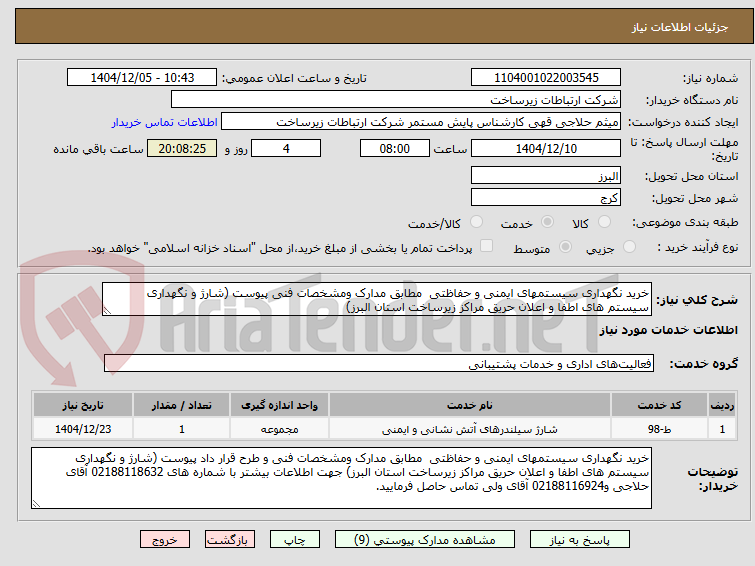Click the کد خدمت column header
Image resolution: width=755 pixels, height=566 pixels.
[659, 405]
